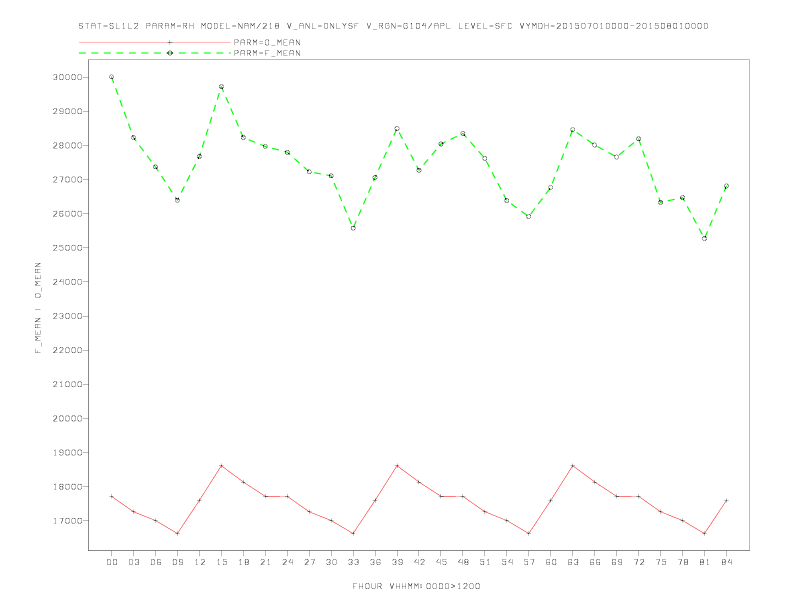Click the PARM=O_MEAN legend label
The height and width of the screenshot is (612, 792).
[267, 42]
